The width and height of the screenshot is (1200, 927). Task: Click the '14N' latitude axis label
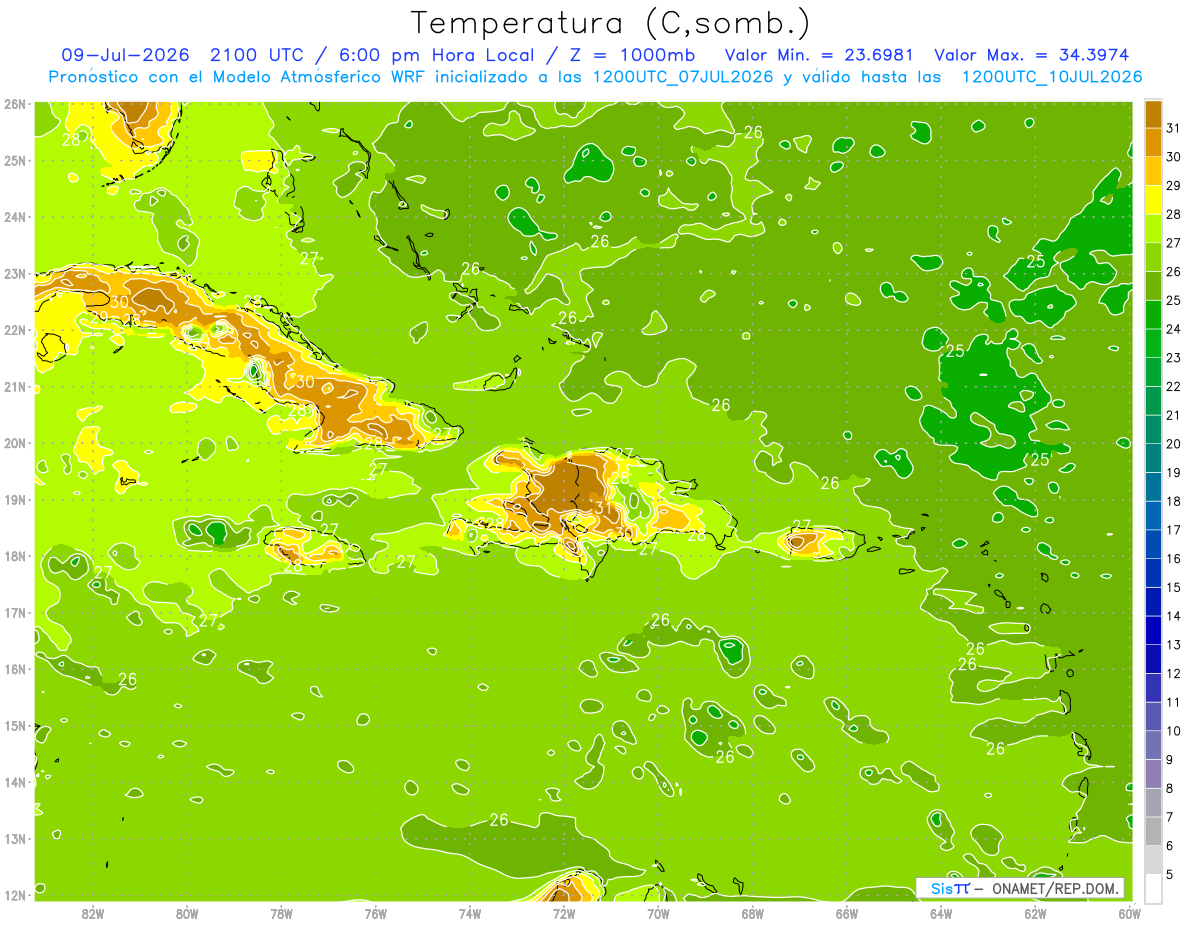[14, 782]
